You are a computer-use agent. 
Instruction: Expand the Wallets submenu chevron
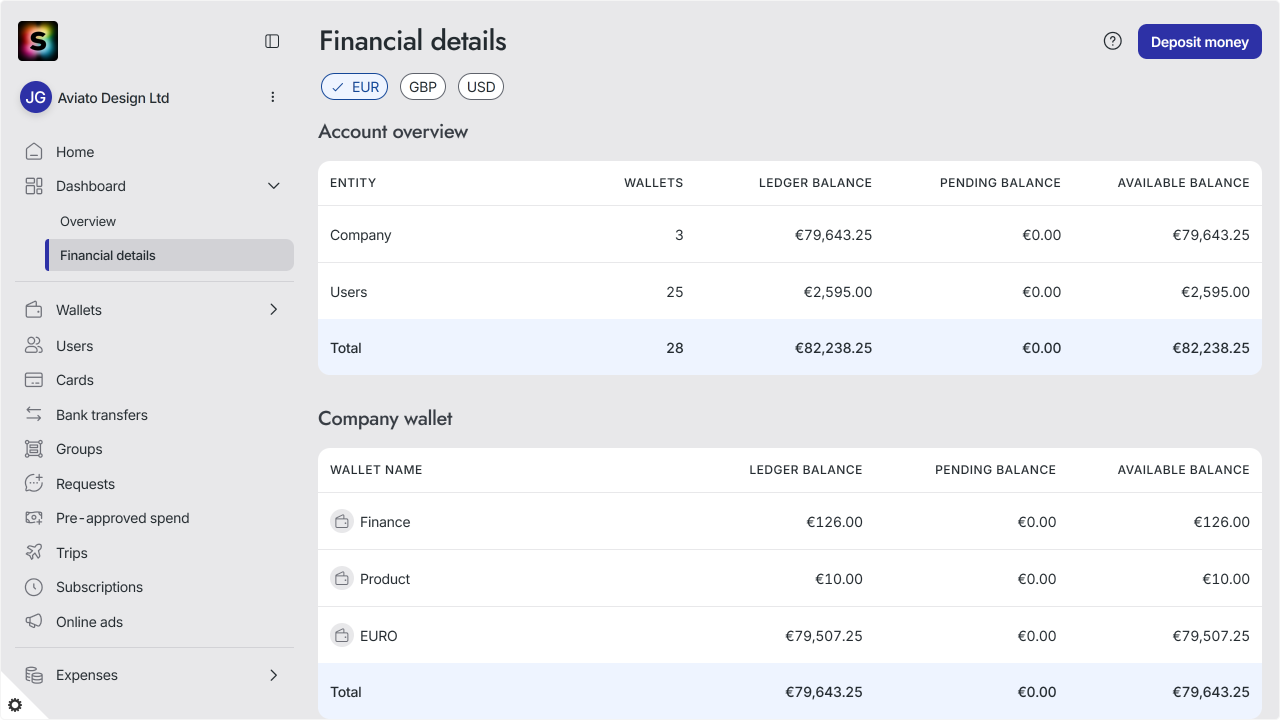click(274, 310)
